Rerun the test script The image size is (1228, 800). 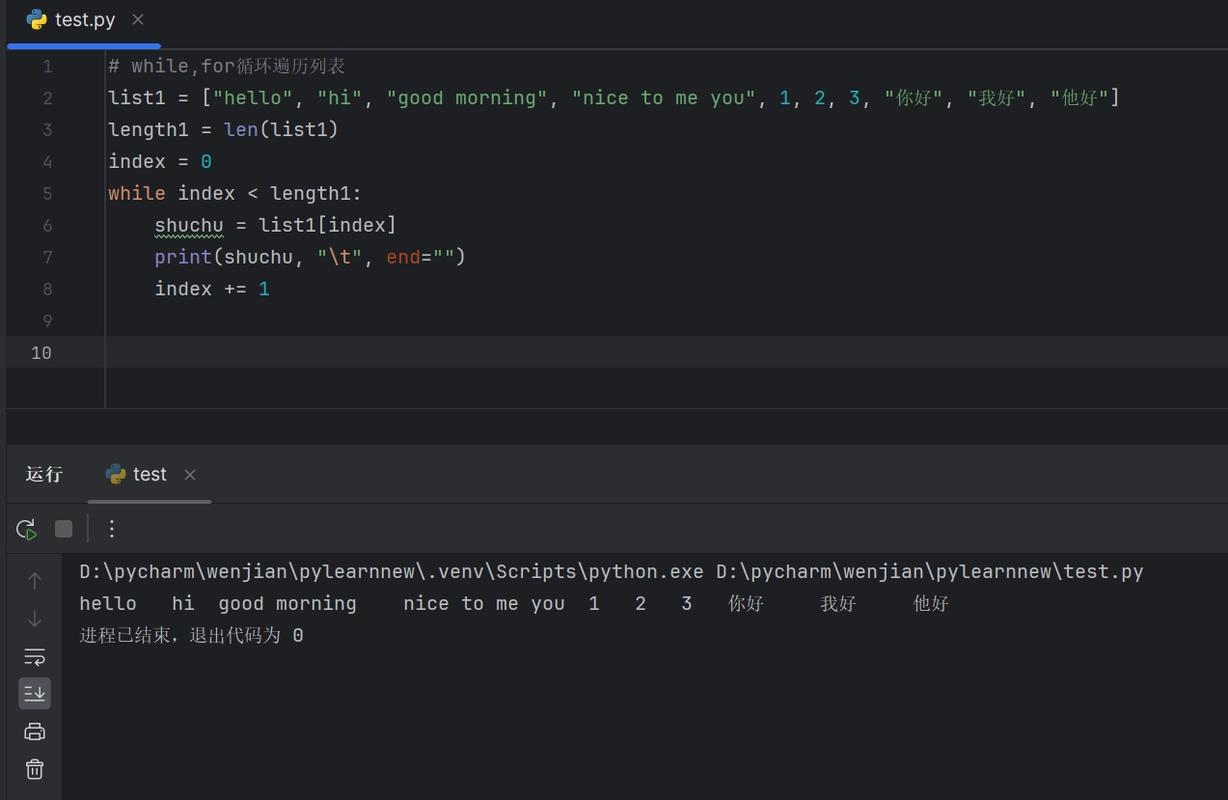click(x=27, y=529)
